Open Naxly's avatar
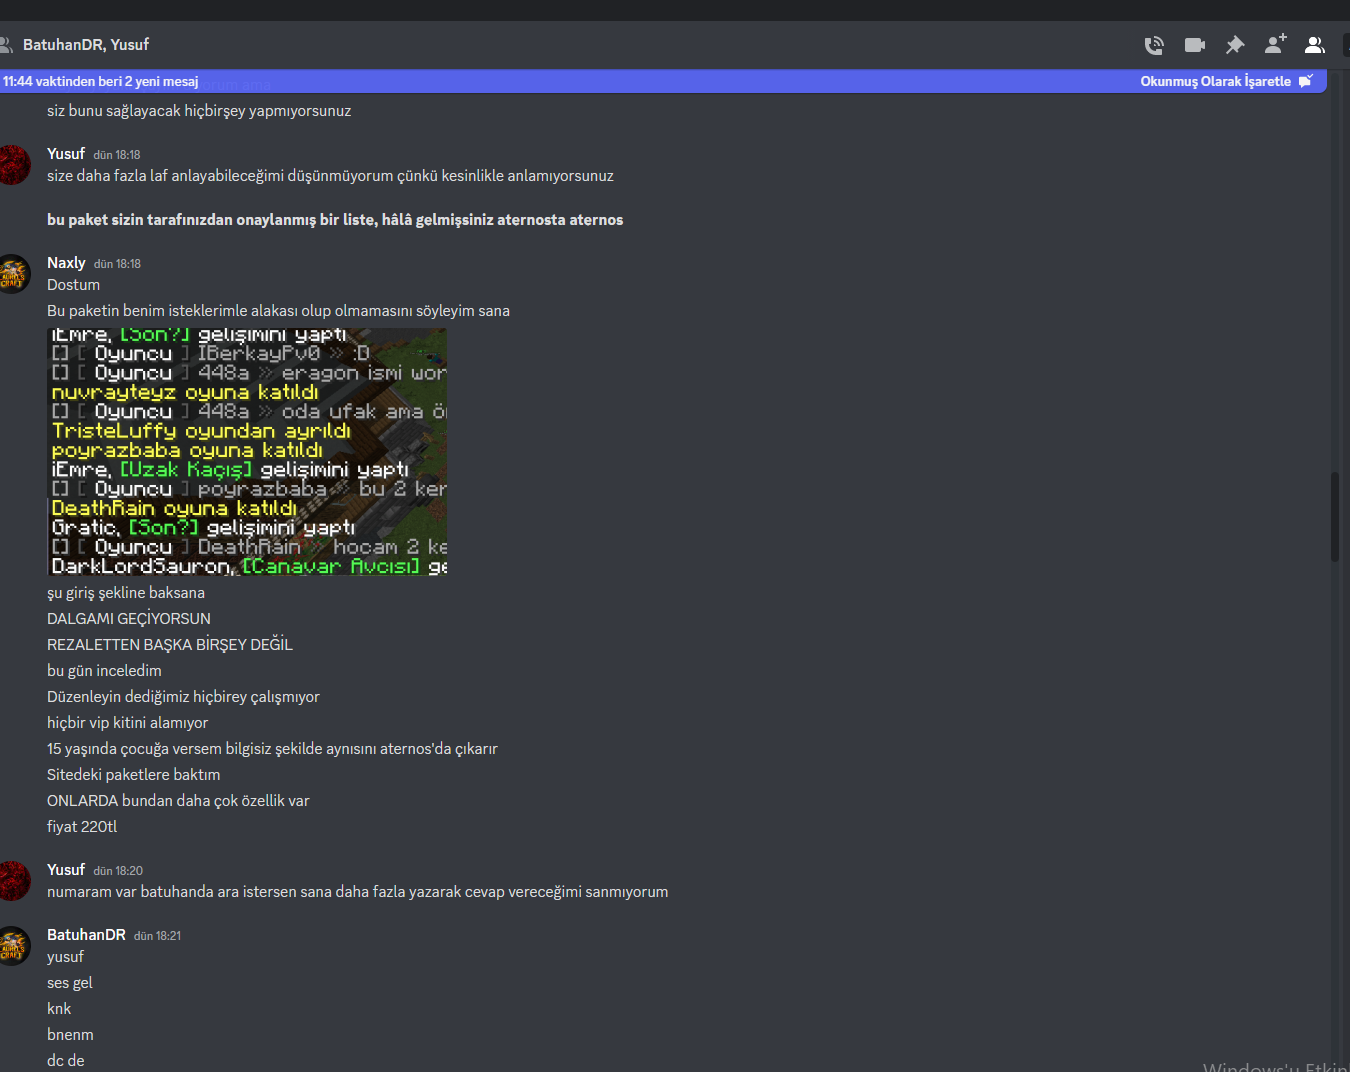1350x1072 pixels. pos(14,274)
